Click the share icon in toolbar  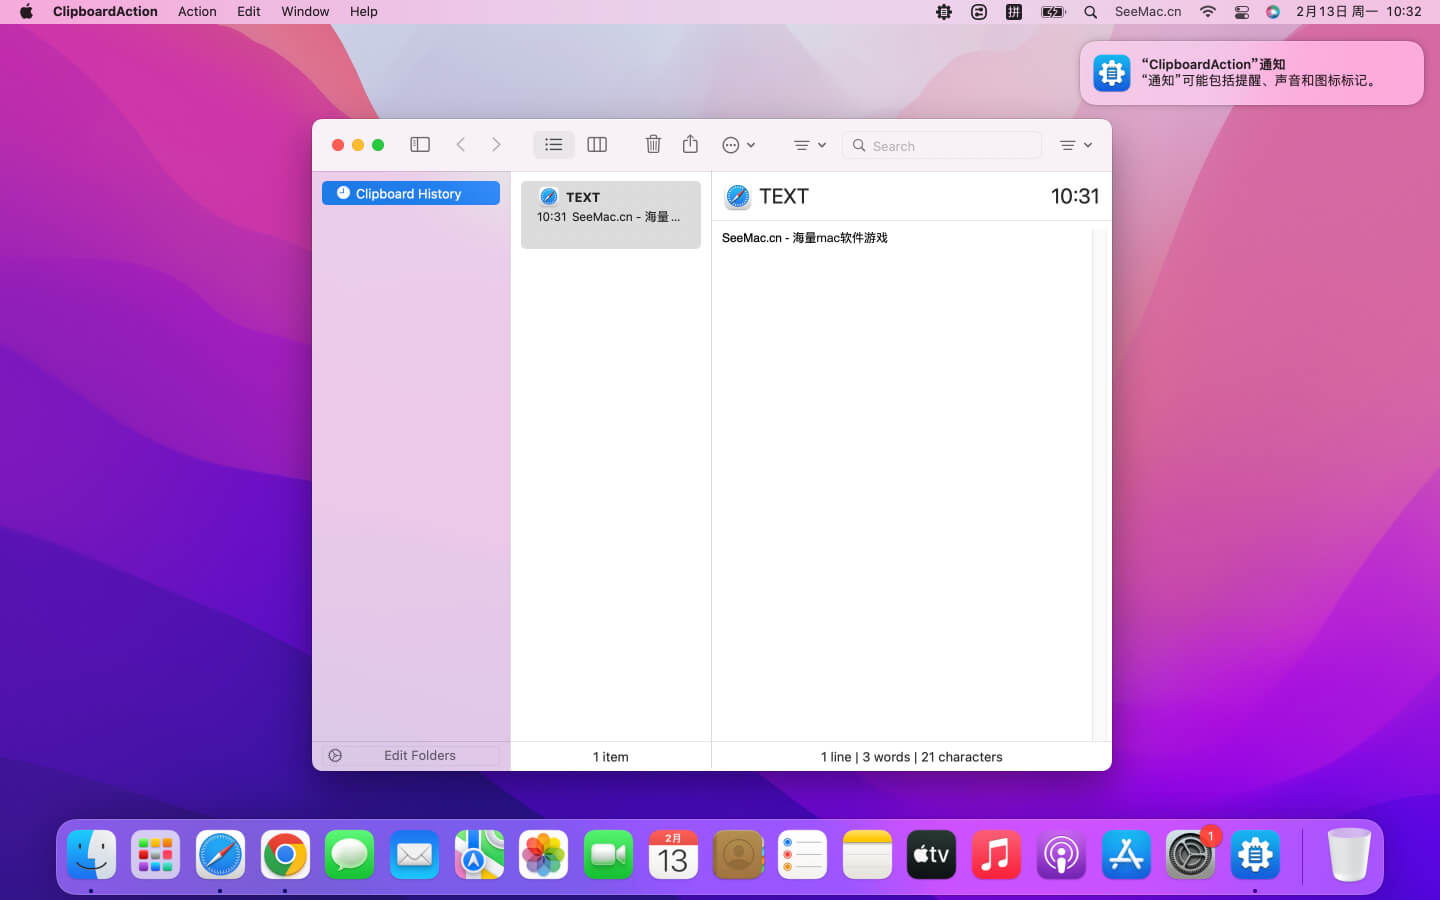[x=690, y=145]
